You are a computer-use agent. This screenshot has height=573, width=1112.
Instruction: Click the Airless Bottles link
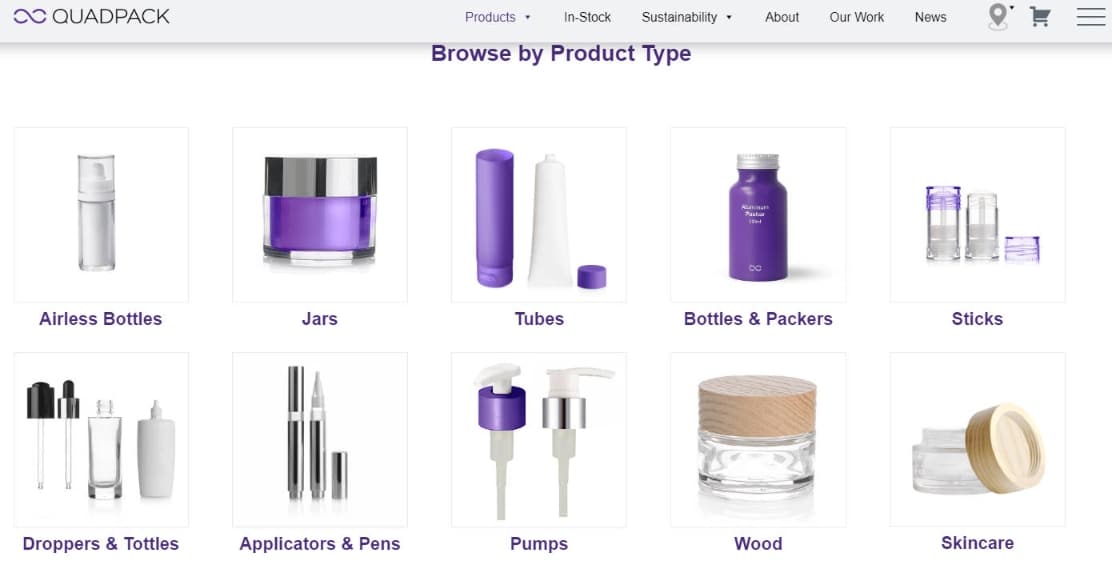click(x=101, y=319)
